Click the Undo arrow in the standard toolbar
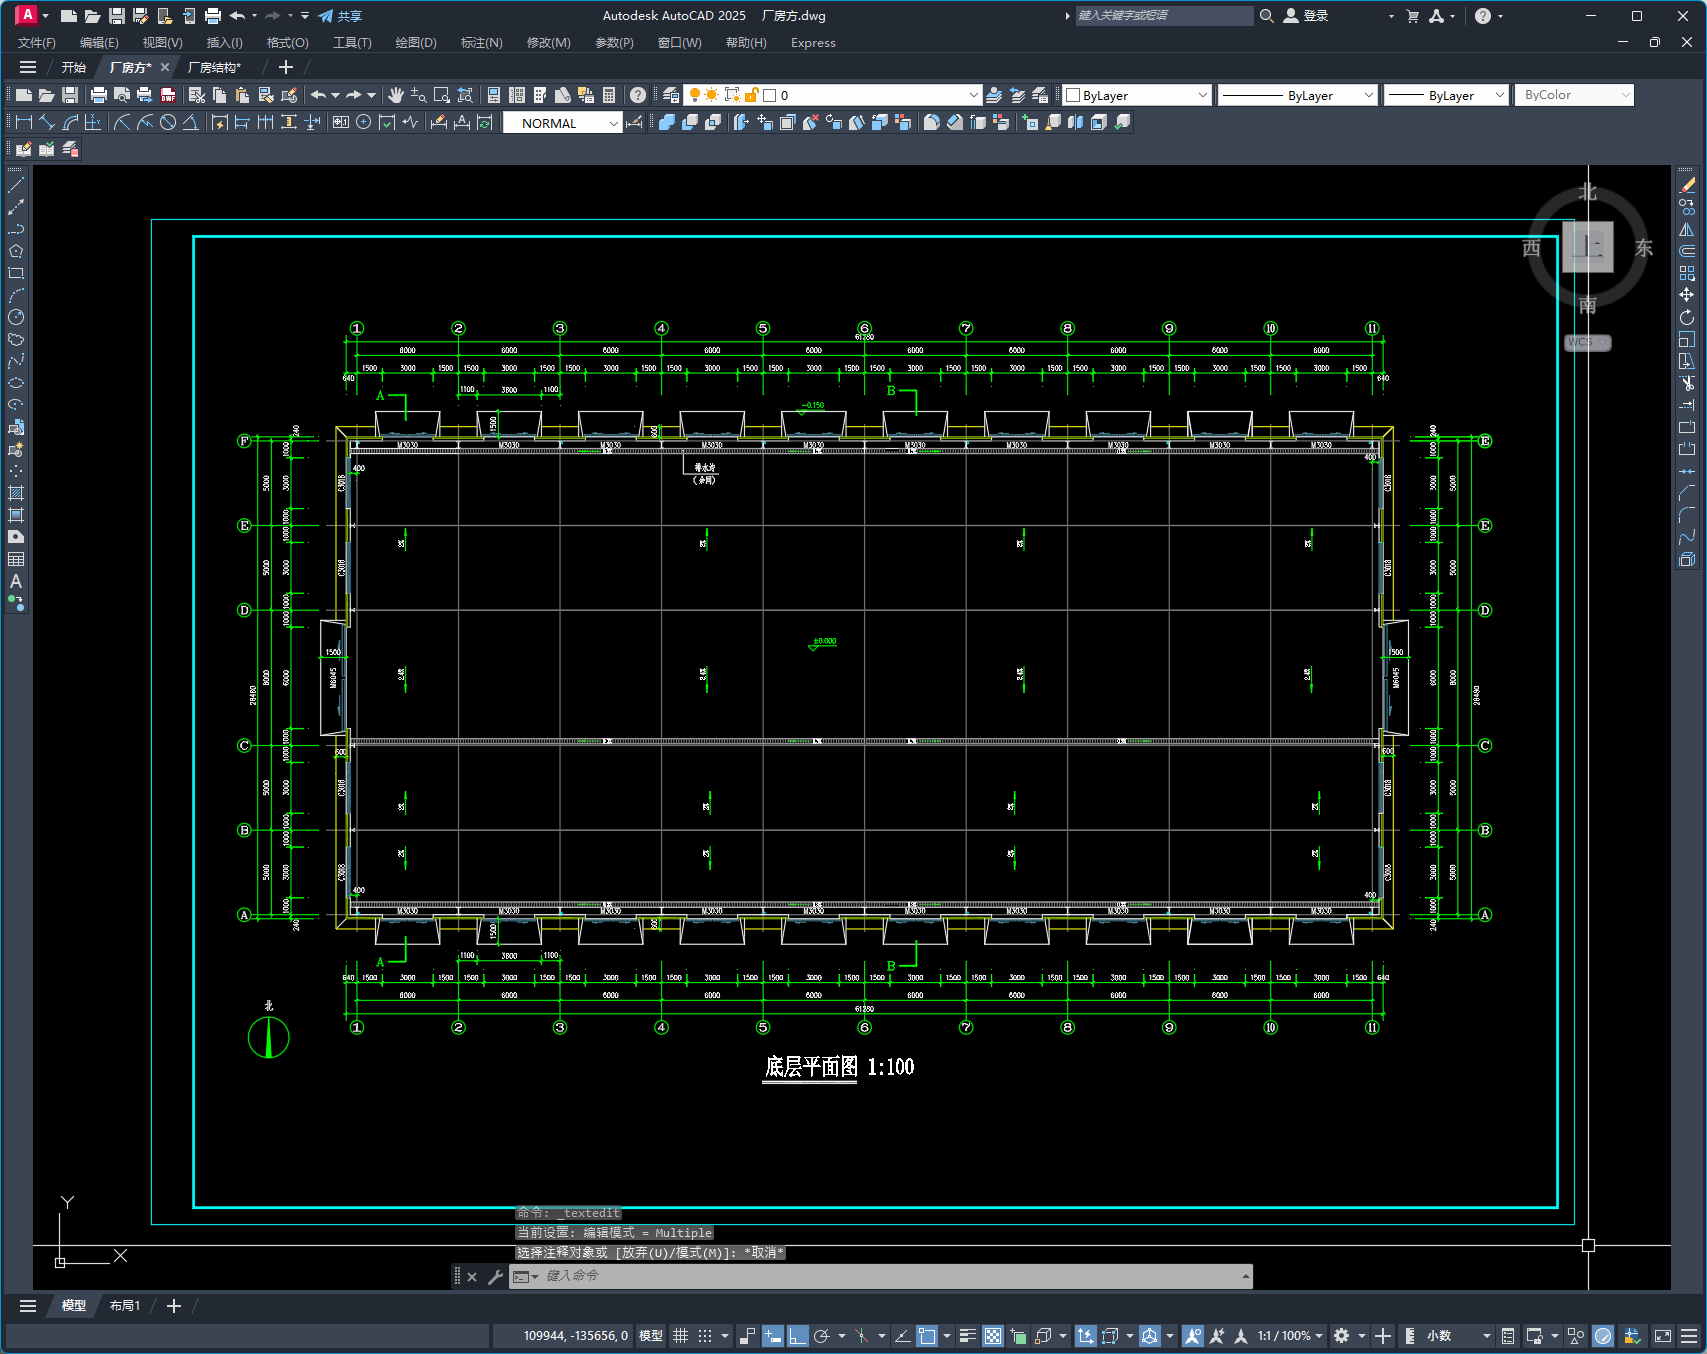Viewport: 1707px width, 1354px height. pyautogui.click(x=318, y=95)
